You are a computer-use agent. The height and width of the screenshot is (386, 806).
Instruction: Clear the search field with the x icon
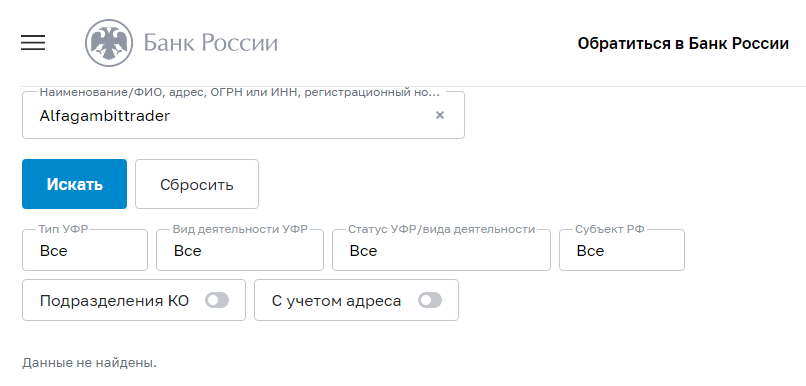tap(440, 115)
